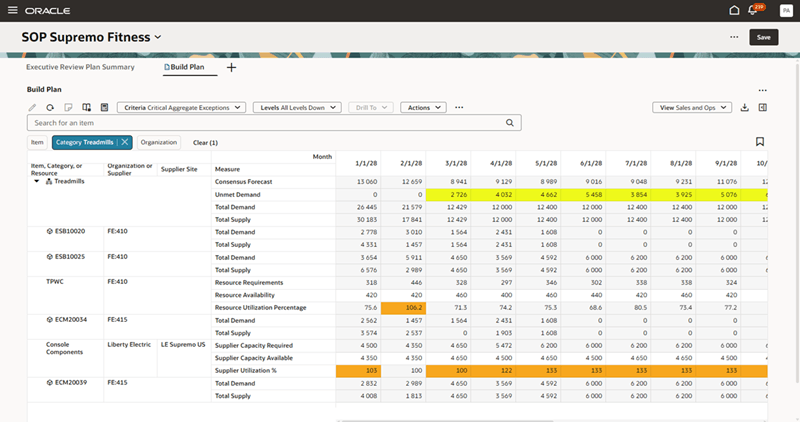The height and width of the screenshot is (422, 800).
Task: Switch to Executive Review Plan Summary tab
Action: [x=79, y=67]
